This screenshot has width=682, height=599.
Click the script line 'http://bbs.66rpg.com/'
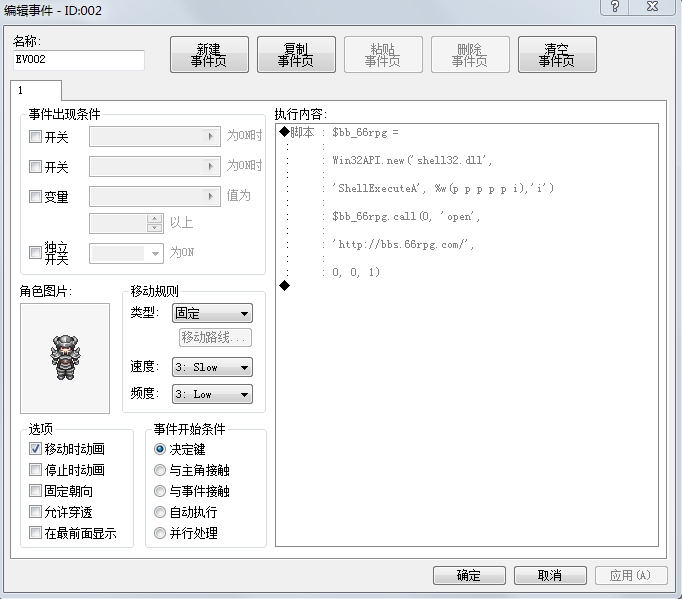pyautogui.click(x=403, y=244)
